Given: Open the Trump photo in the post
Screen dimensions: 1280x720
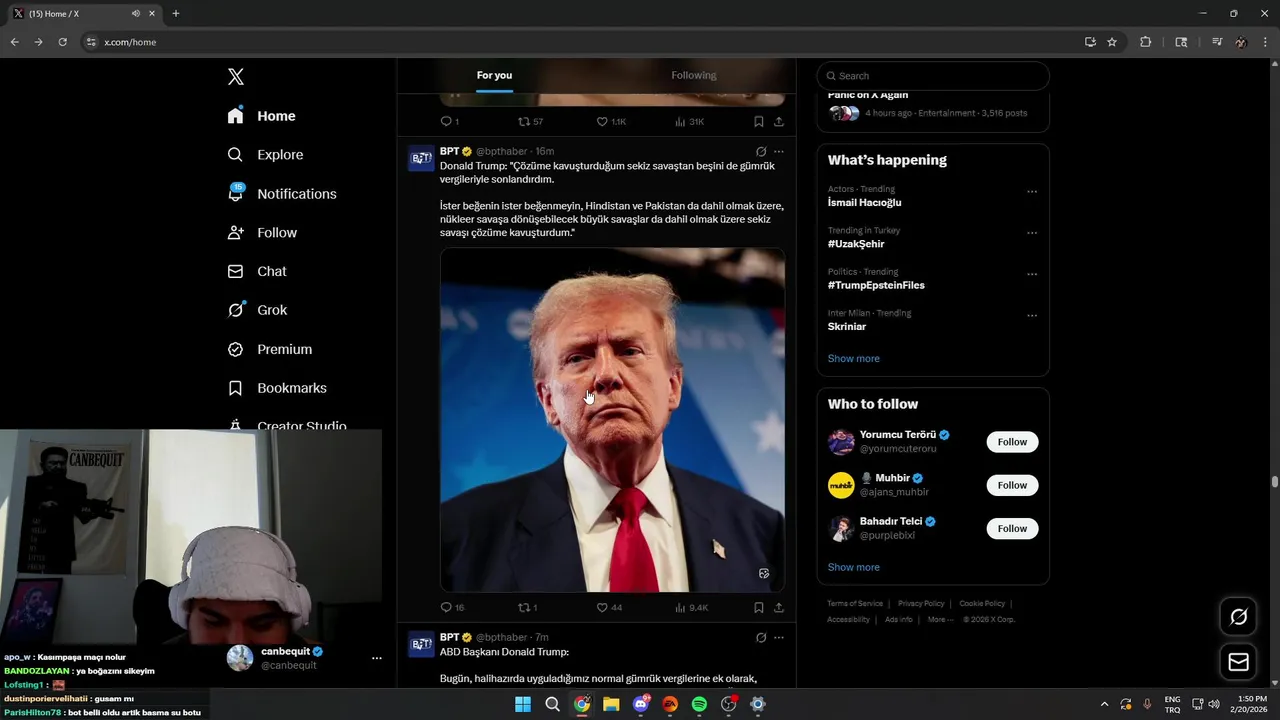Looking at the screenshot, I should coord(612,420).
